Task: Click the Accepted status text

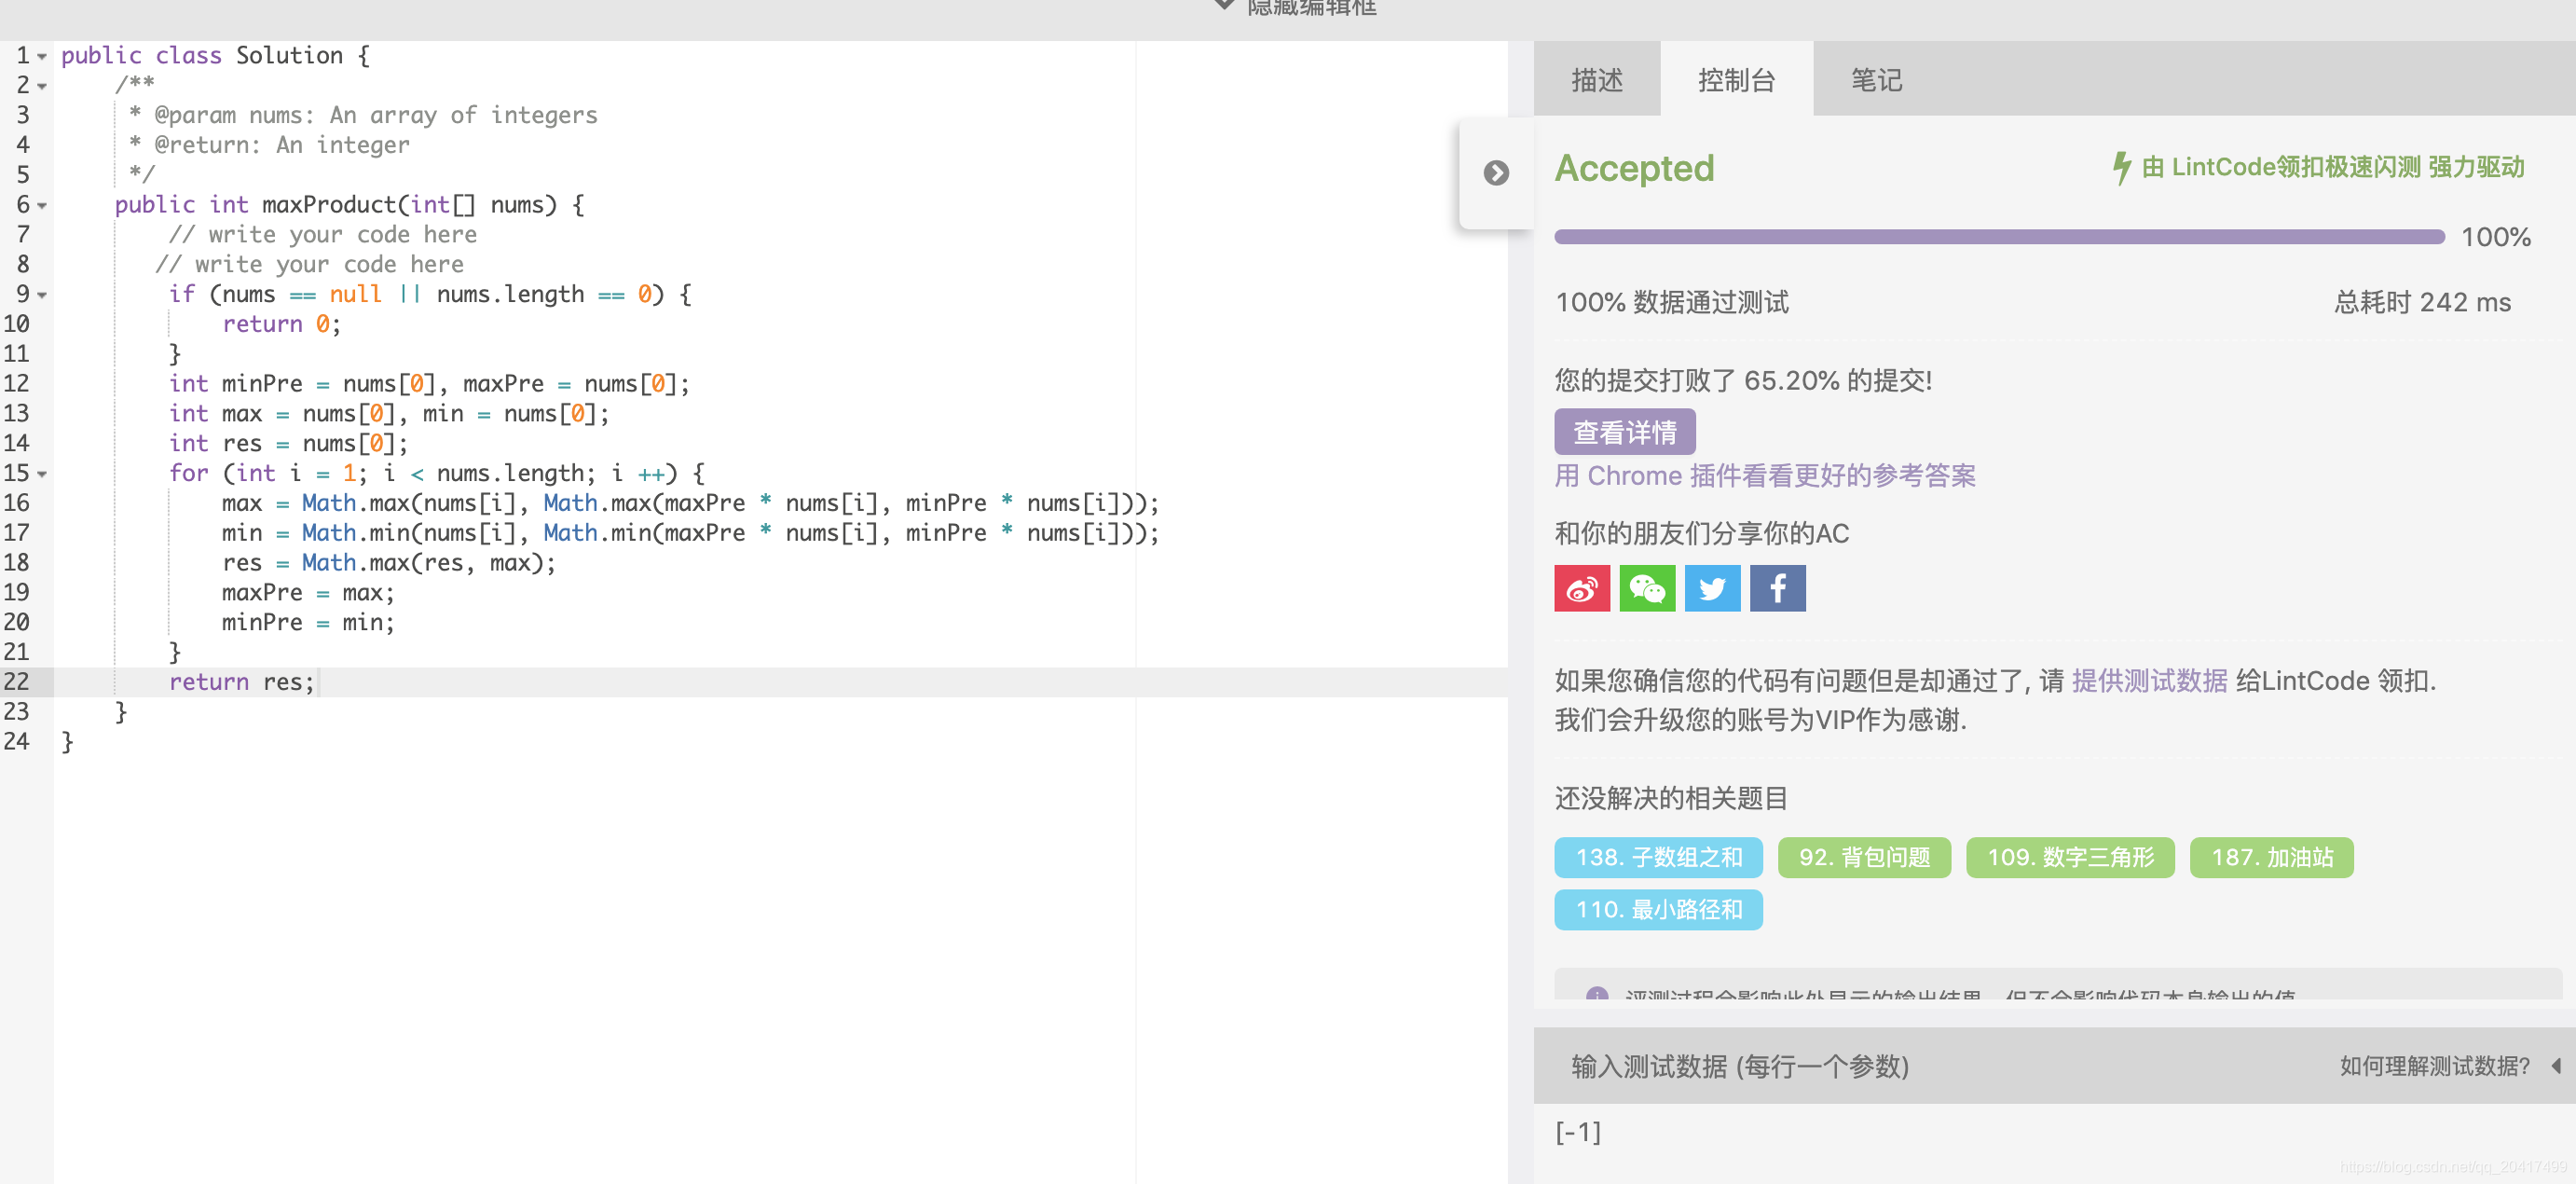Action: (x=1634, y=168)
